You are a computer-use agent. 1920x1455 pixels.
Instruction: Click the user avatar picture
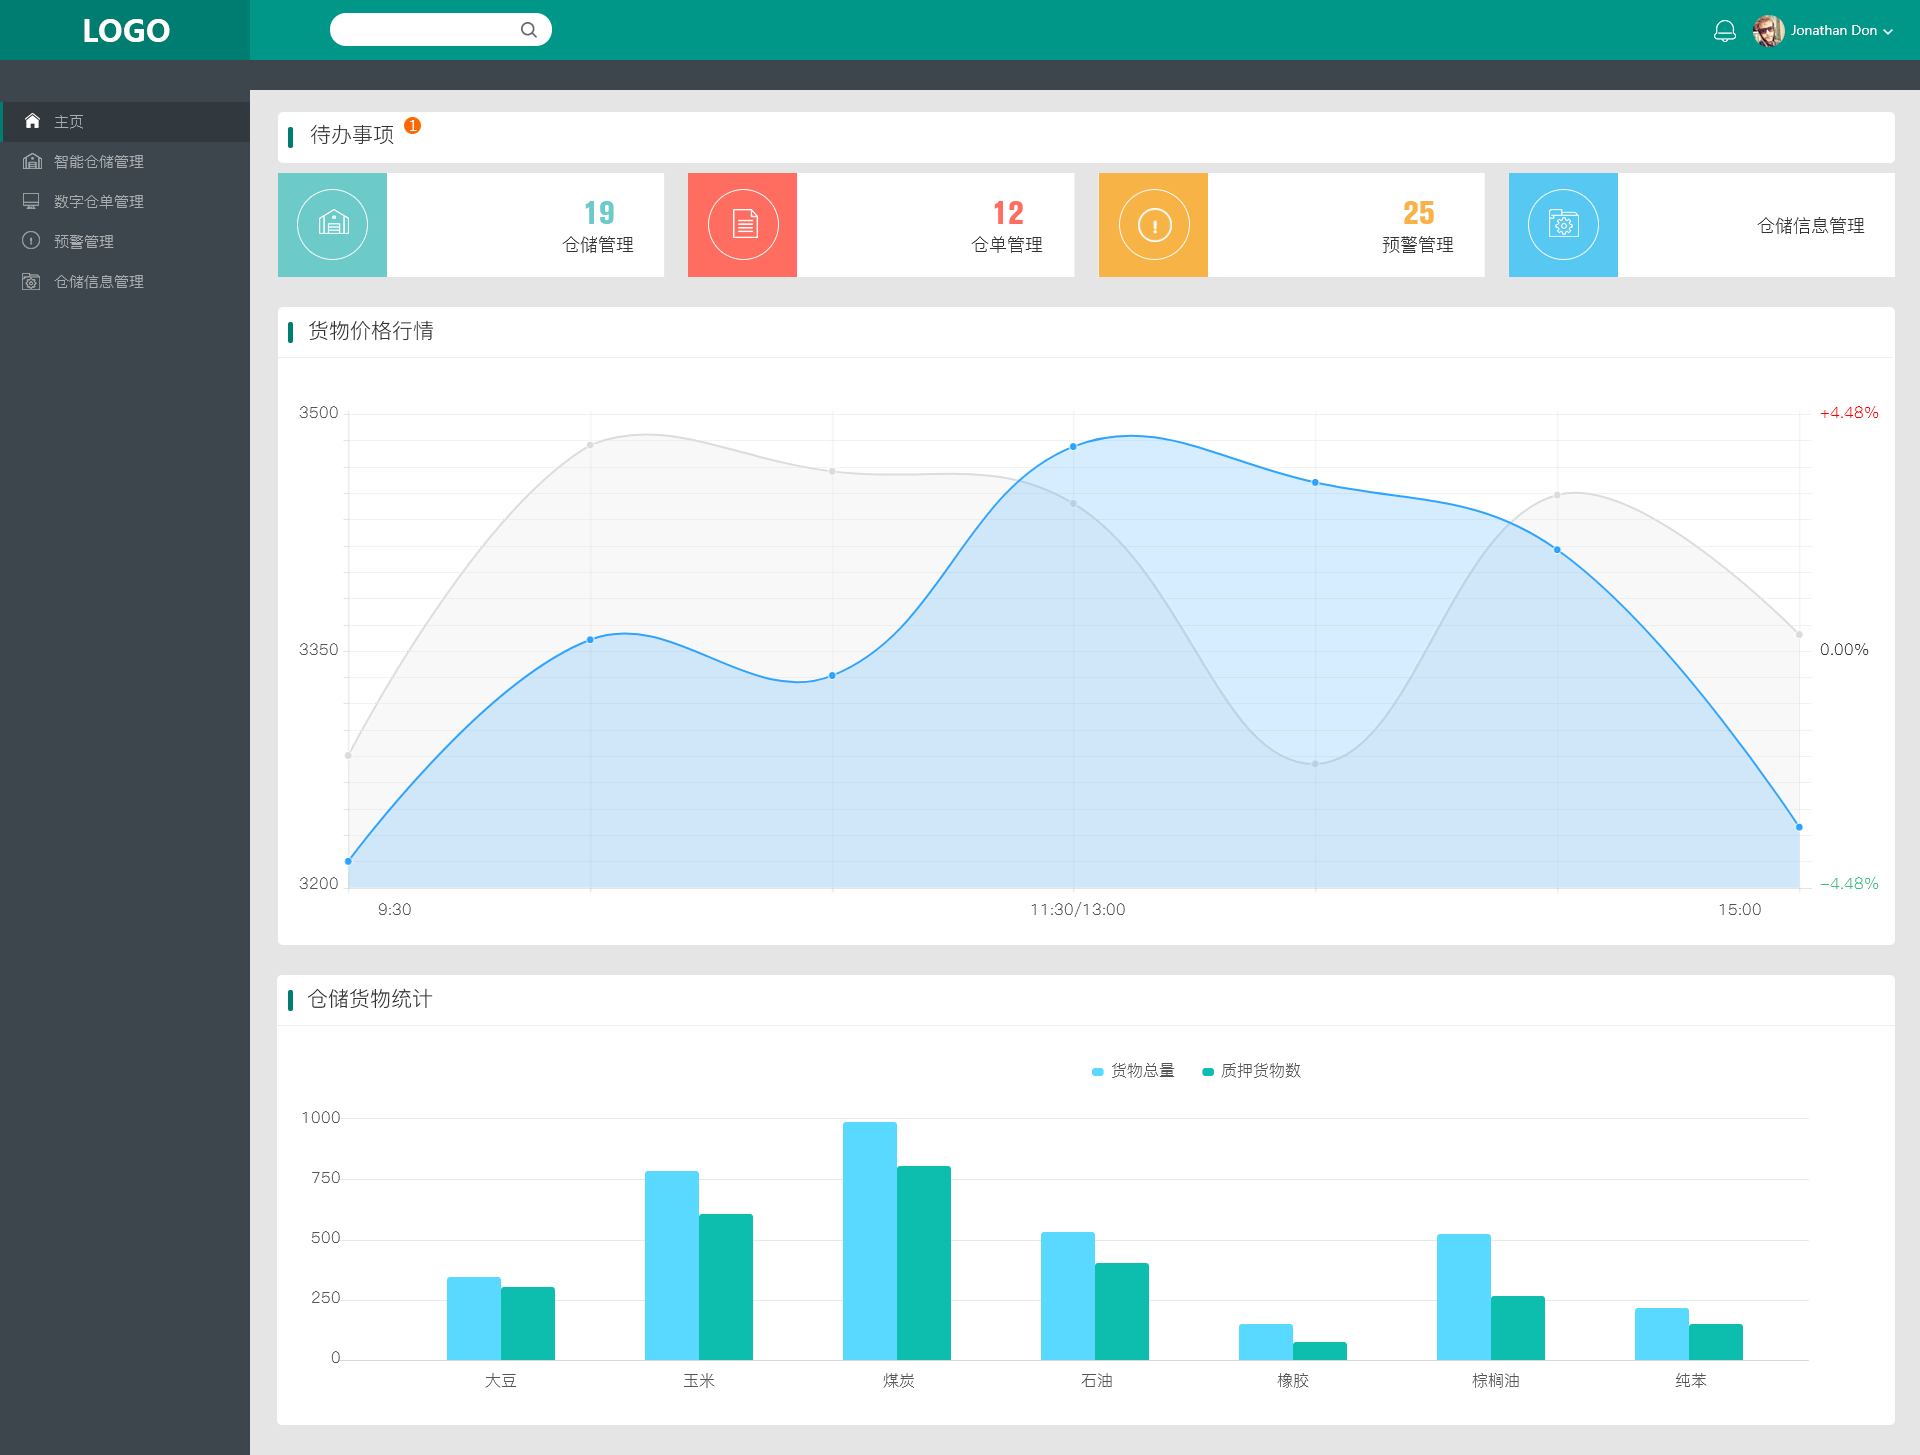(x=1768, y=31)
